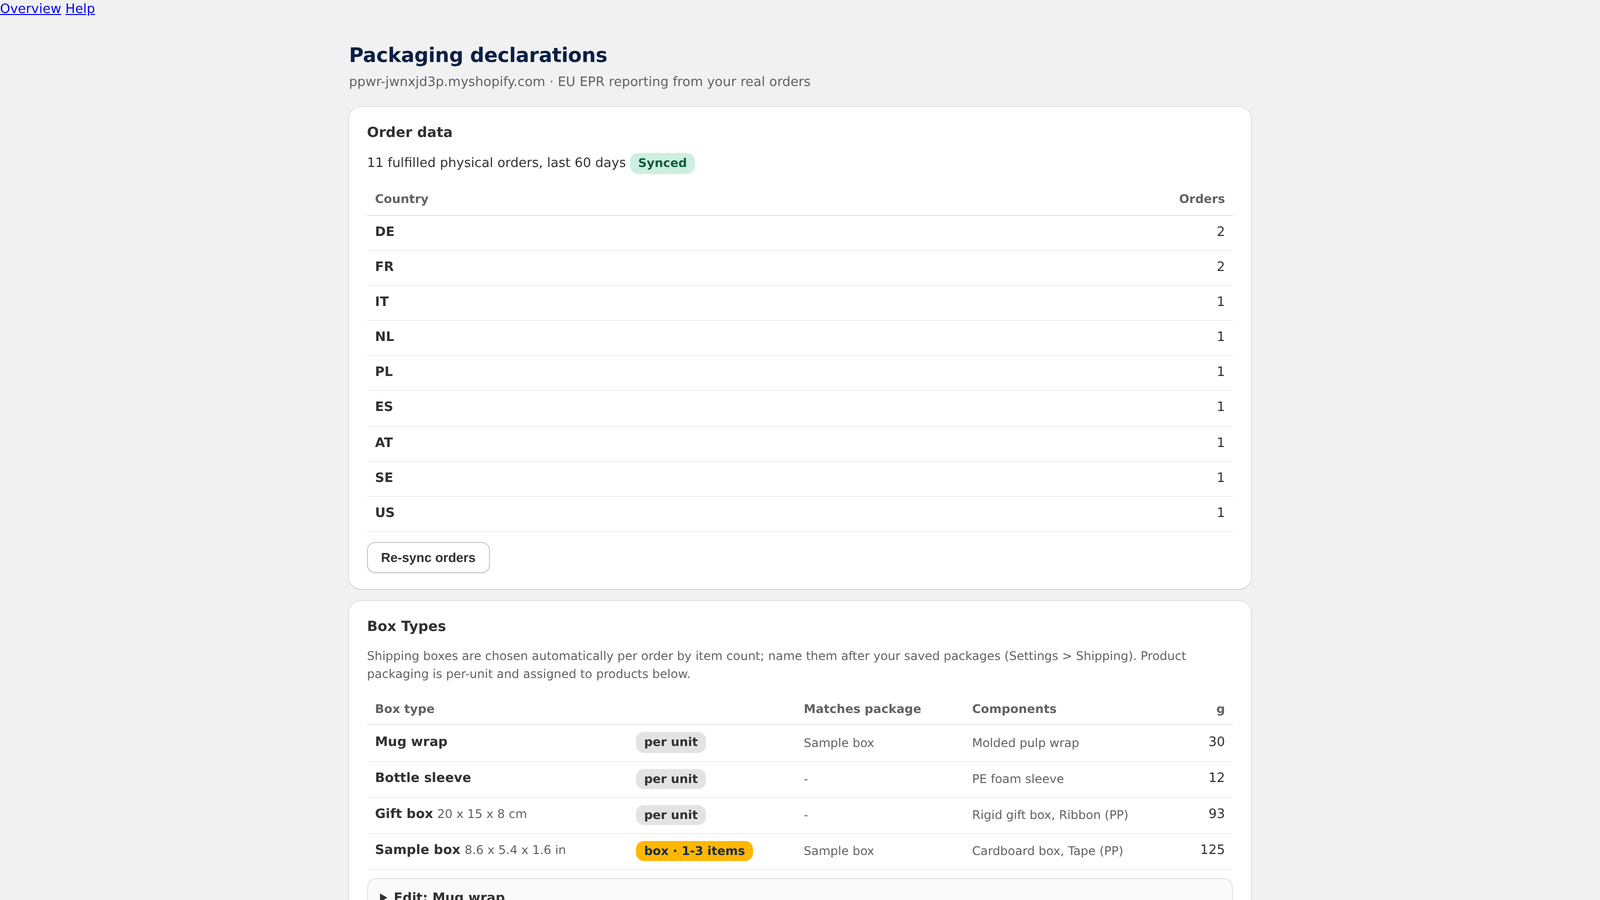This screenshot has width=1600, height=900.
Task: Click the Country column header
Action: [401, 199]
